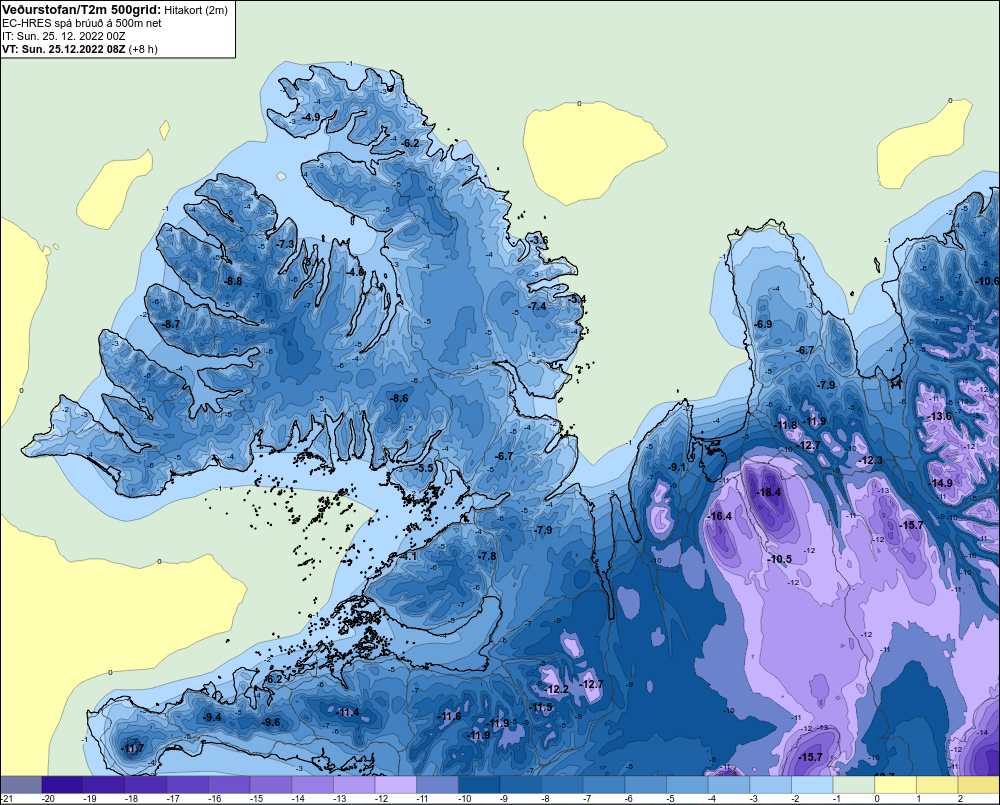1000x805 pixels.
Task: Click the 'IT: Sun. 25. 12. 2022 00Z' line
Action: (x=64, y=36)
